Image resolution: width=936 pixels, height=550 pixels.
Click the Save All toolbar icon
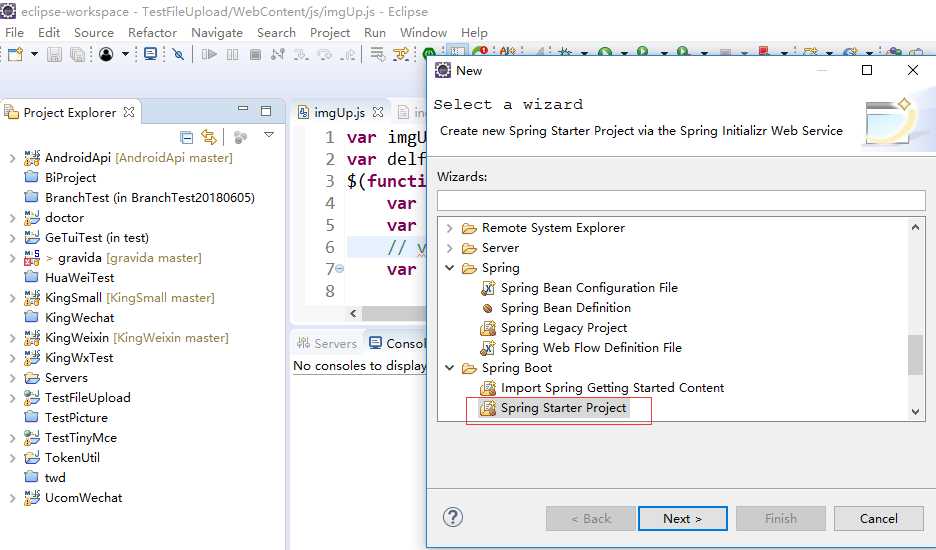click(77, 54)
